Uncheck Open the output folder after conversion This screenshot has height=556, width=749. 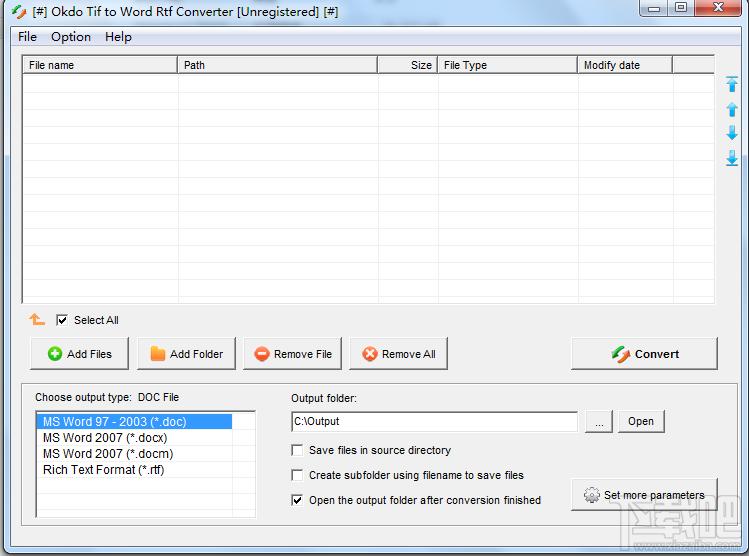tap(297, 500)
